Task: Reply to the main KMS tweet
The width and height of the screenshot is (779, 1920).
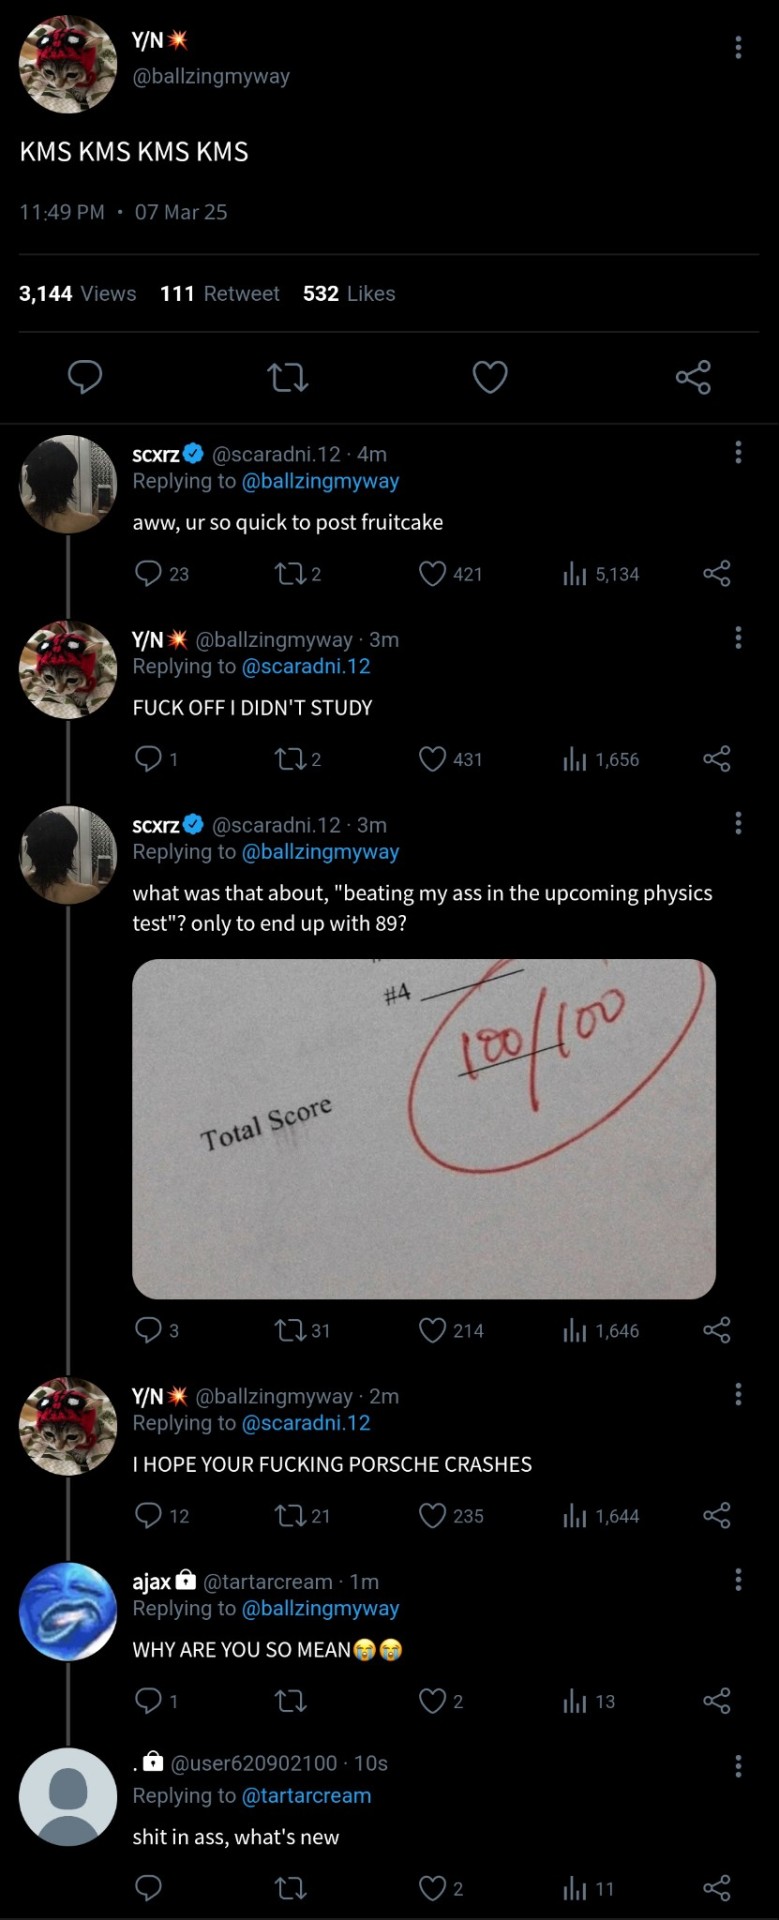Action: (85, 377)
